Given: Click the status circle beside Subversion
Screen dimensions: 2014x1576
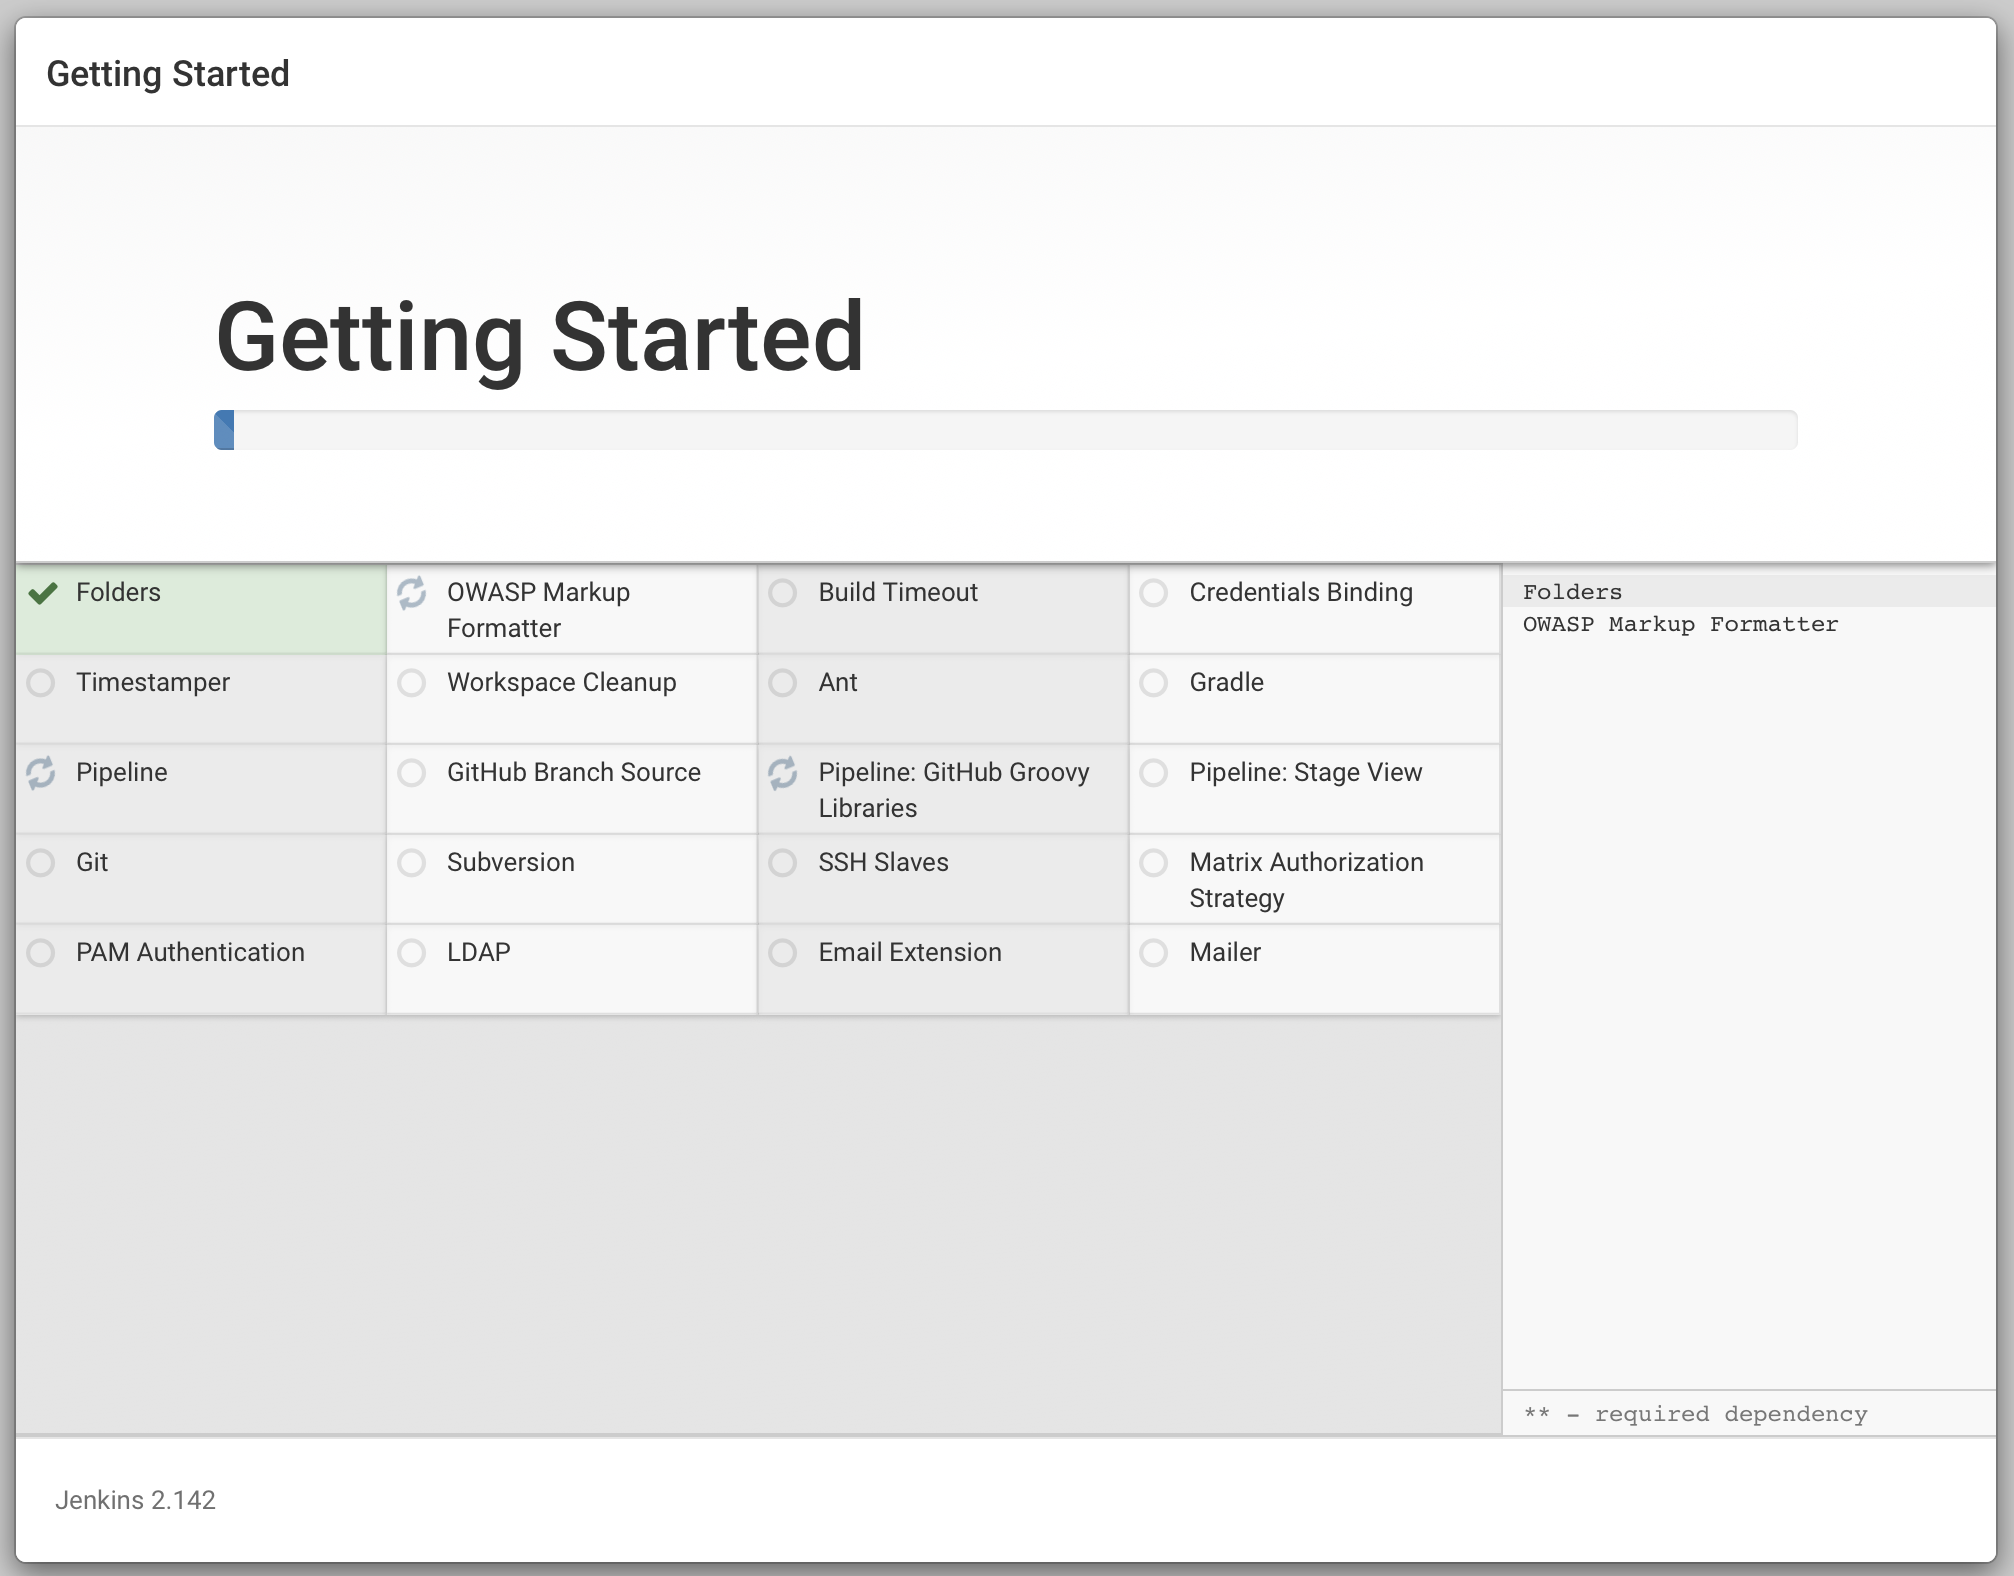Looking at the screenshot, I should pyautogui.click(x=412, y=863).
